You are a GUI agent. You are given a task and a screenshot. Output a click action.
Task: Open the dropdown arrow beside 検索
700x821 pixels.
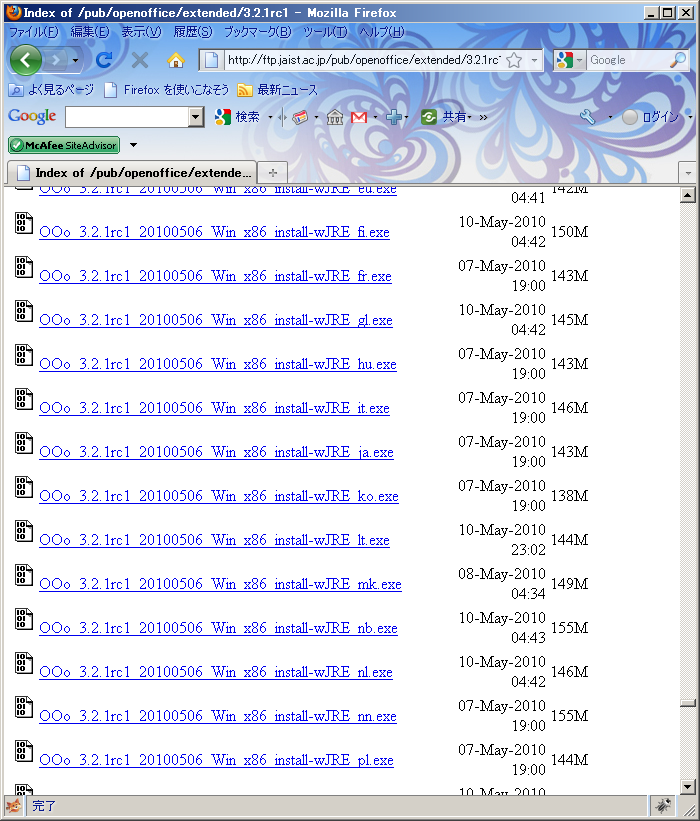pyautogui.click(x=270, y=117)
